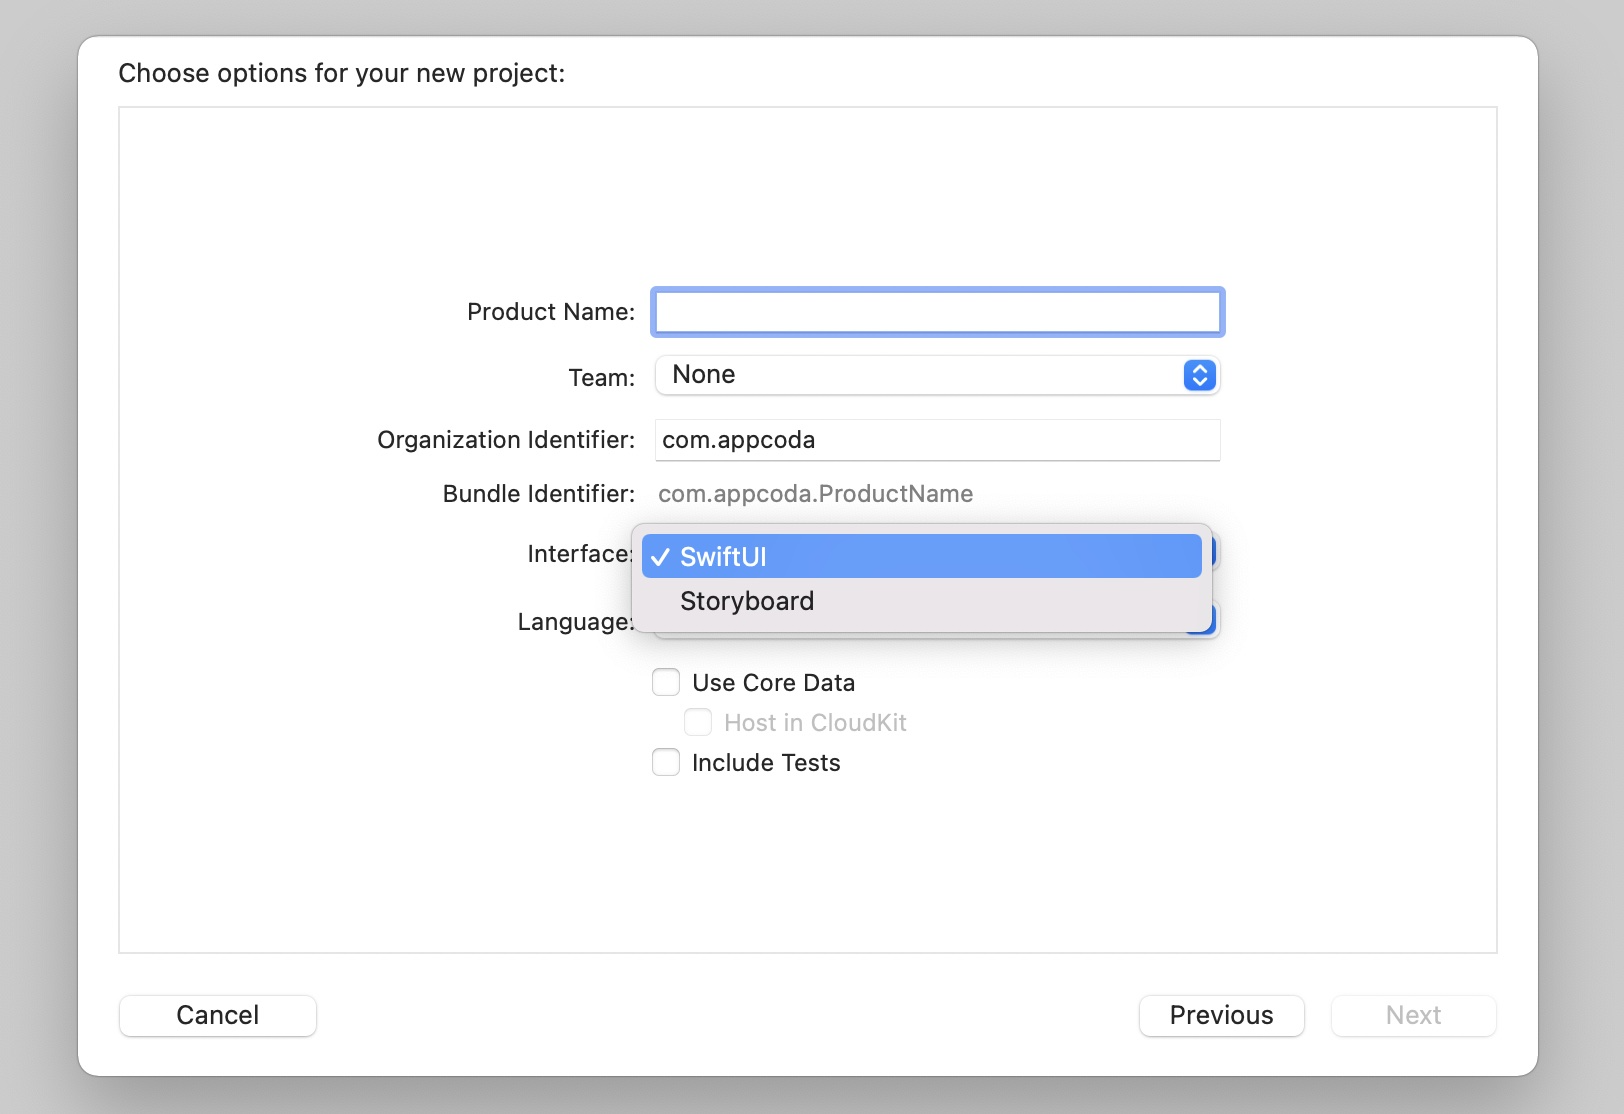Click the disabled Next button
Image resolution: width=1624 pixels, height=1114 pixels.
point(1413,1015)
